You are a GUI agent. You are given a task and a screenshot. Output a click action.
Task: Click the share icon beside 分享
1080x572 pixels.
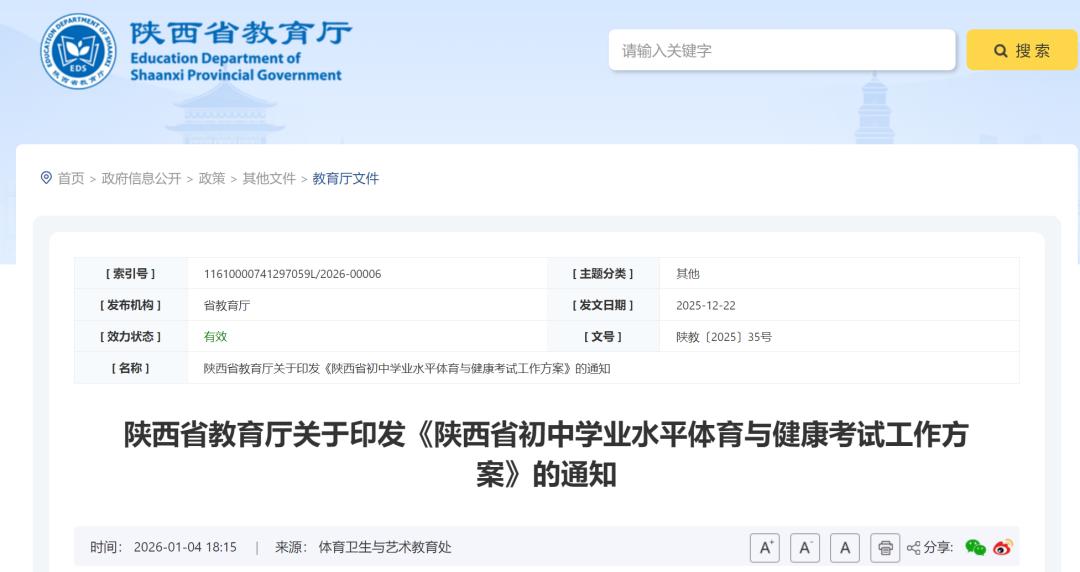point(913,547)
